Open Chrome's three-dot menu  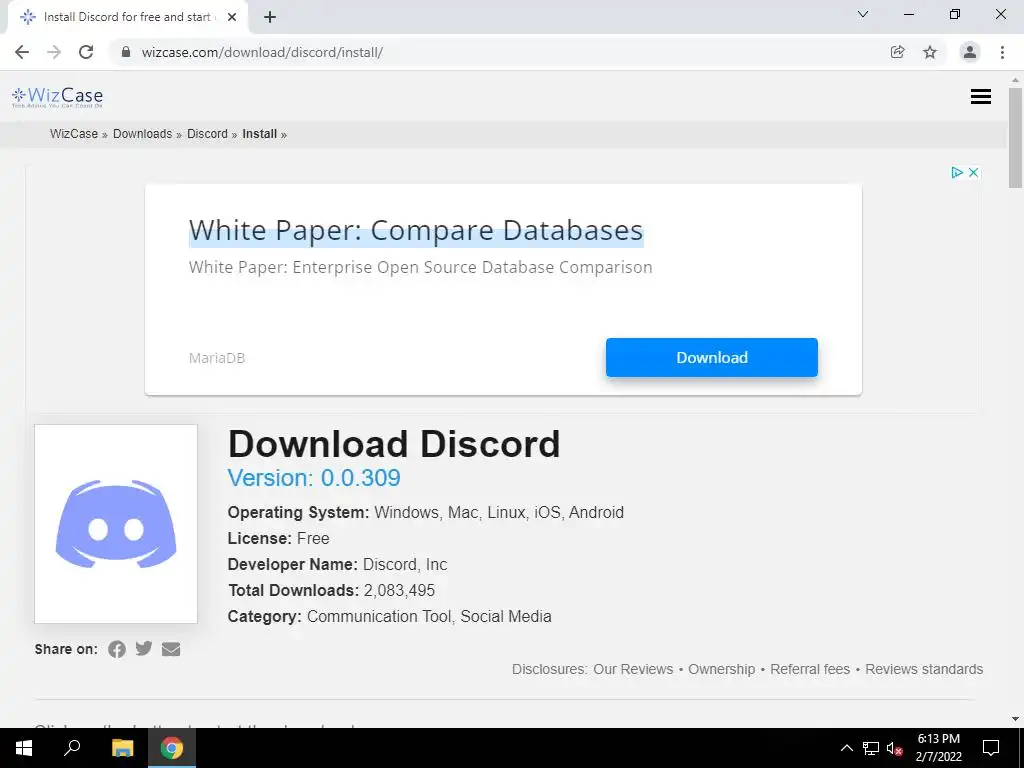[1002, 52]
